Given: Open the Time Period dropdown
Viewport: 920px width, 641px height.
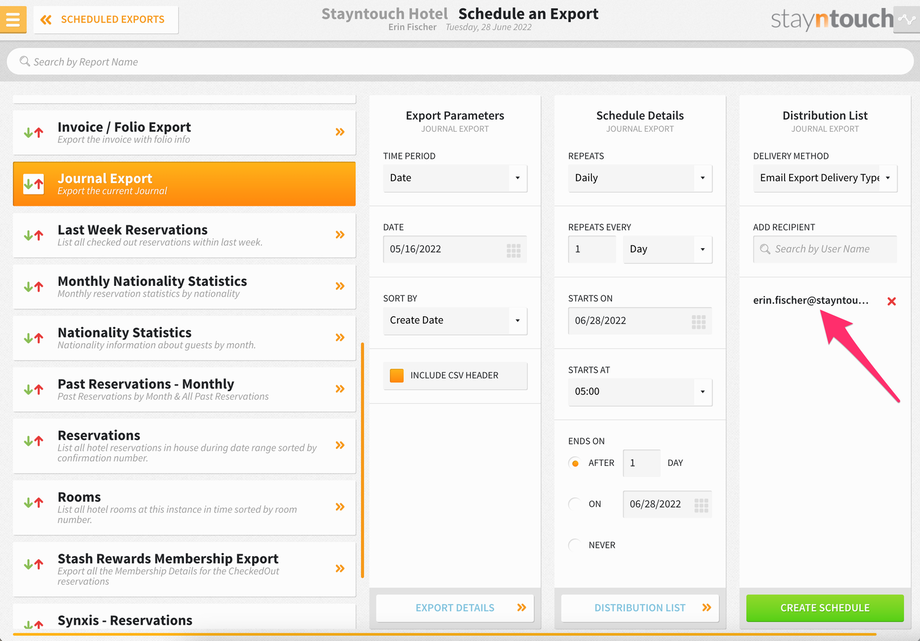Looking at the screenshot, I should coord(455,178).
